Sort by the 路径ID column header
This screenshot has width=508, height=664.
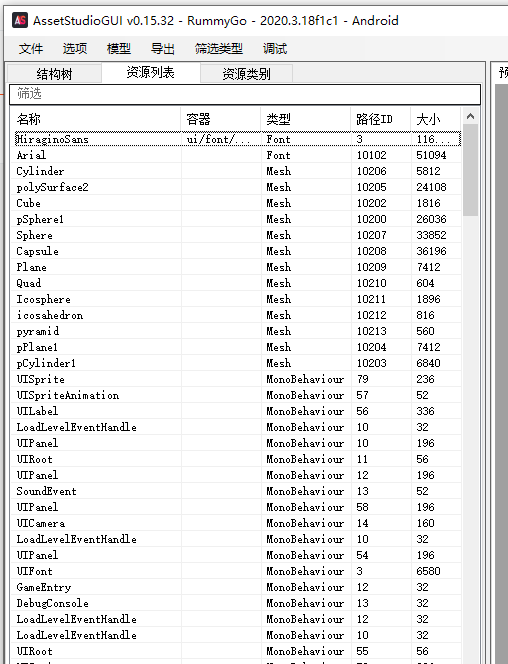coord(381,119)
